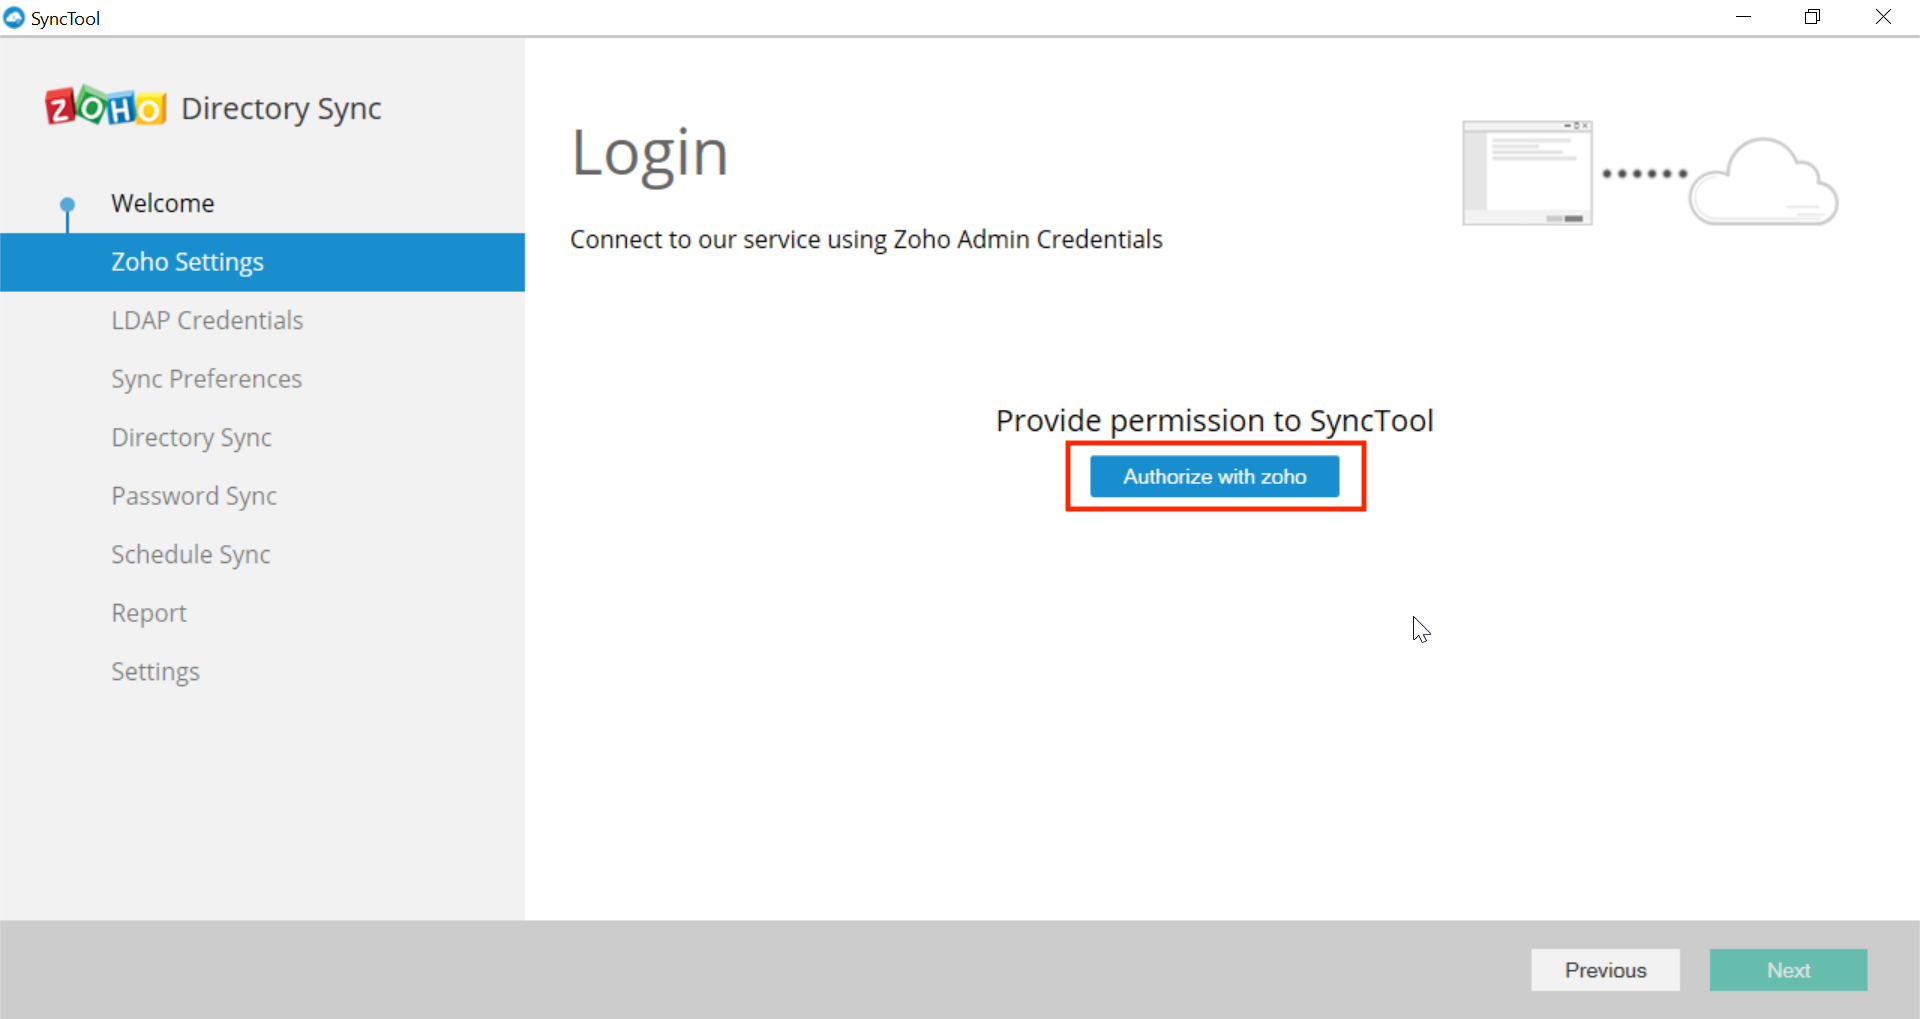The image size is (1920, 1019).
Task: Click the Directory Sync header text
Action: [281, 108]
